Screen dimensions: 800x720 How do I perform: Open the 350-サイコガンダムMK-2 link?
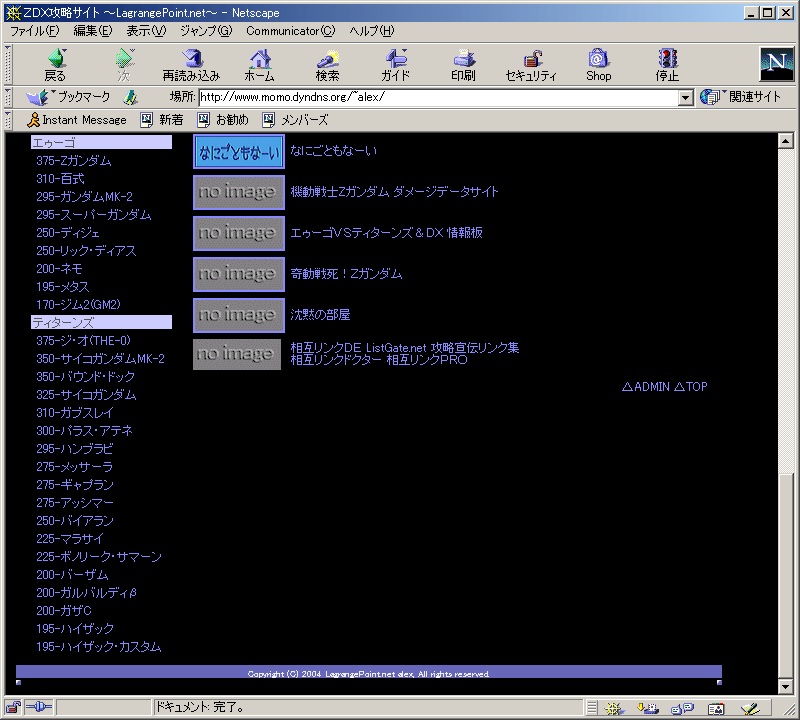tap(101, 359)
